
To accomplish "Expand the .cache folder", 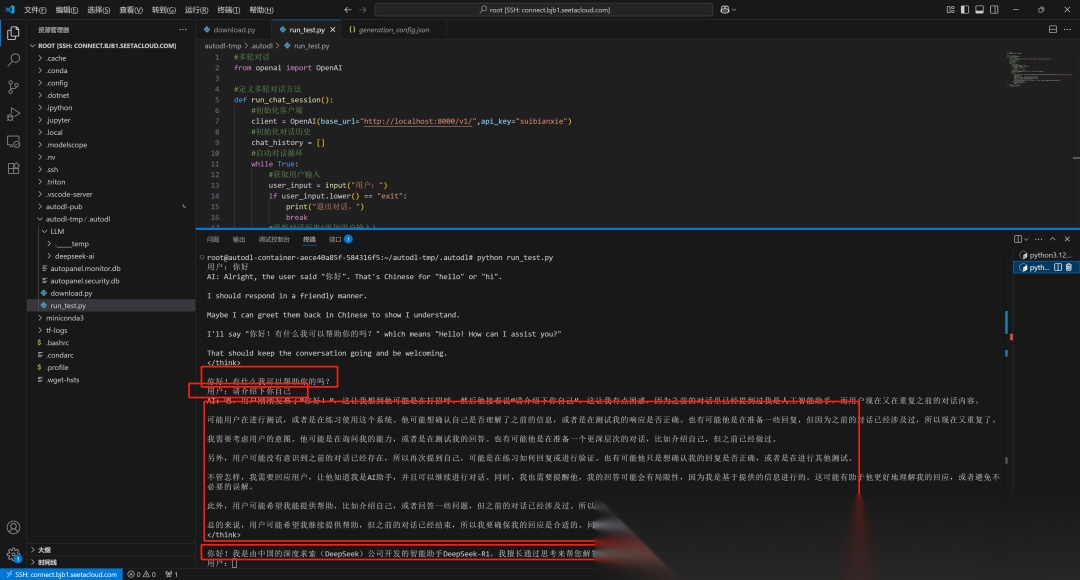I will [111, 59].
